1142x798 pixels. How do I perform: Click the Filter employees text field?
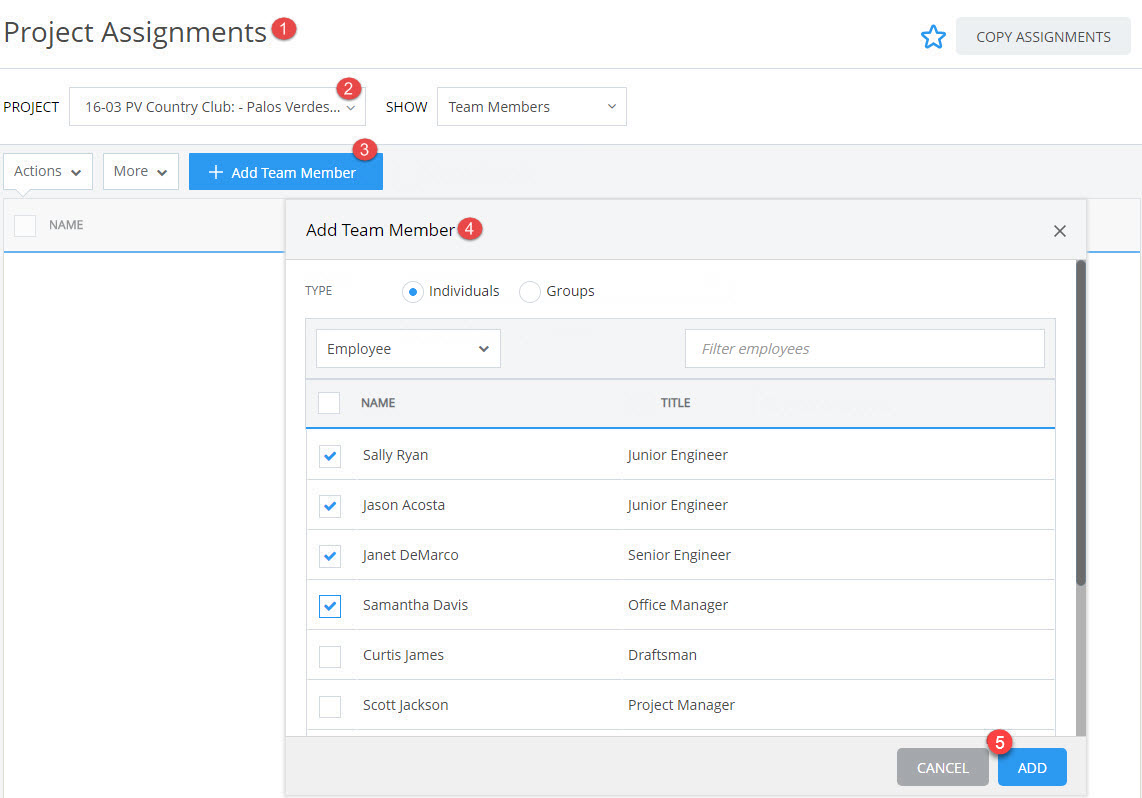click(864, 348)
